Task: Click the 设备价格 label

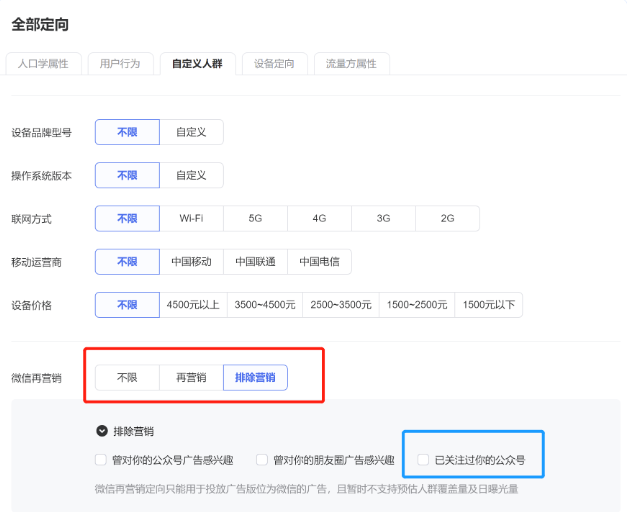Action: [32, 306]
